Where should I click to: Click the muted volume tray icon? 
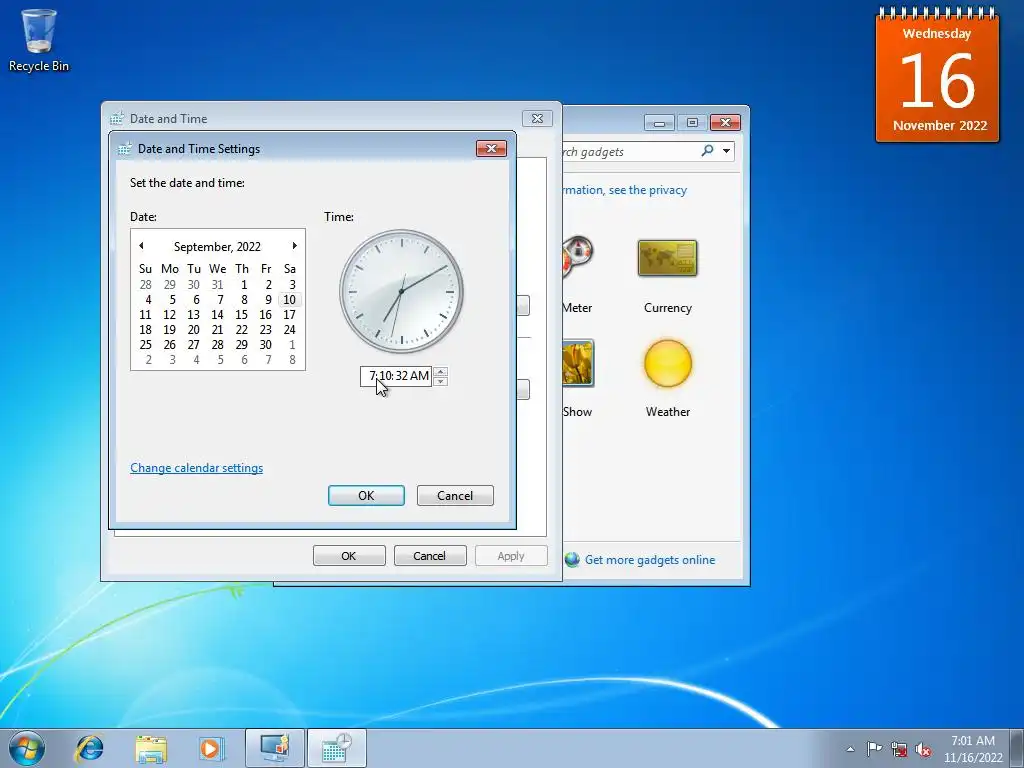pyautogui.click(x=923, y=749)
